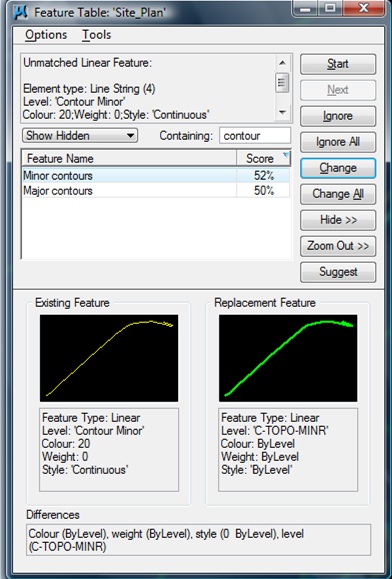Minimize the Feature Table window

point(305,8)
